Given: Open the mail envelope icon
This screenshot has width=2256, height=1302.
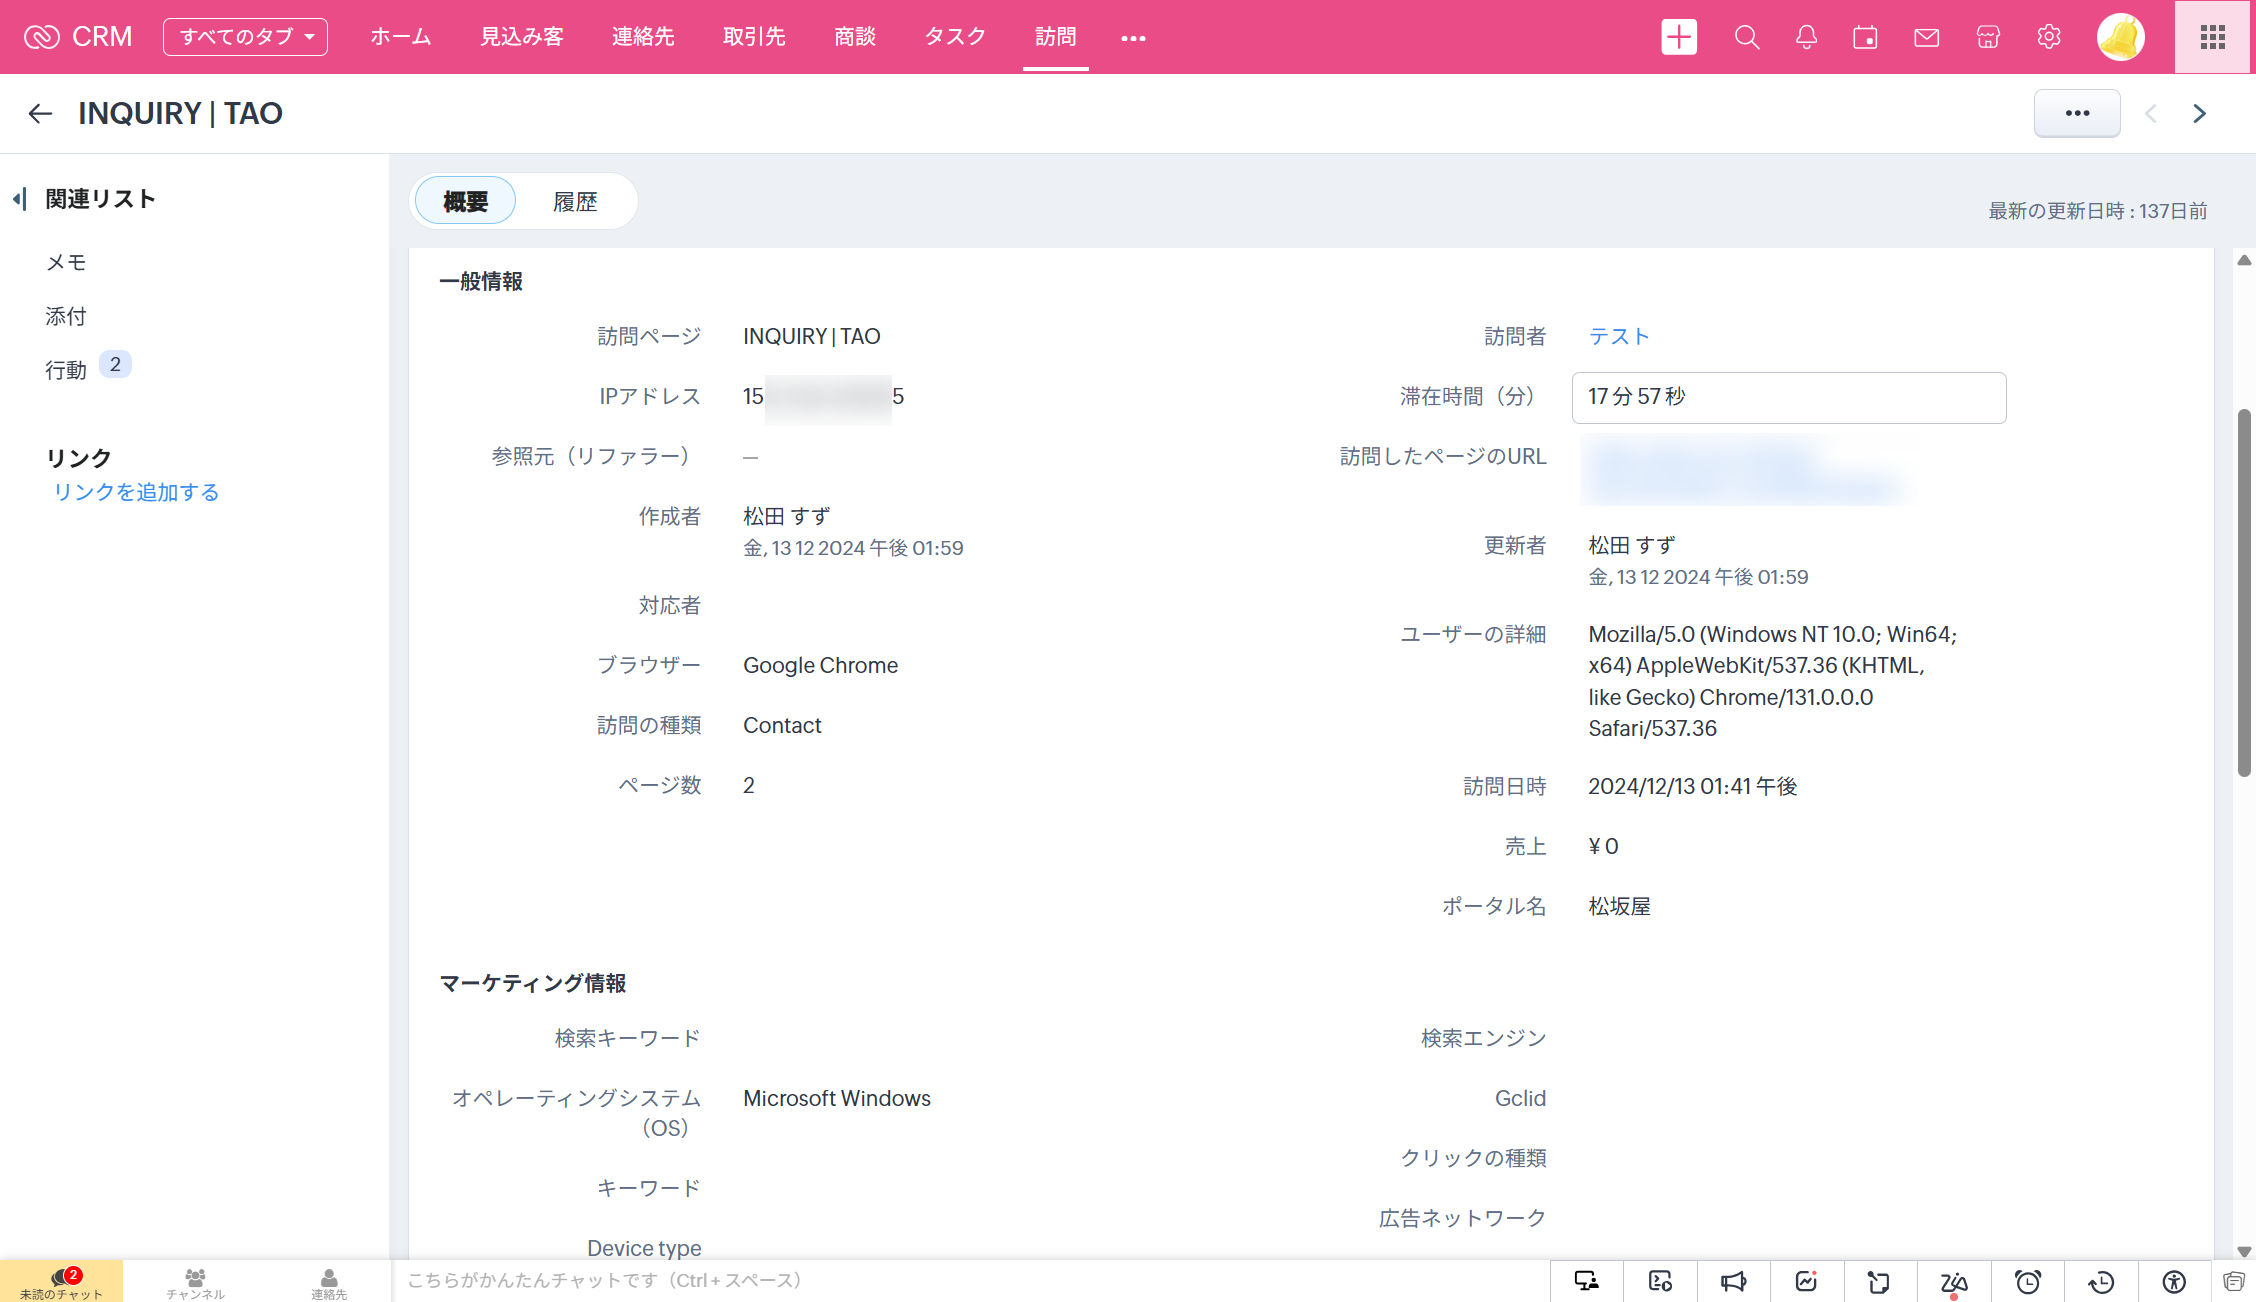Looking at the screenshot, I should tap(1926, 37).
